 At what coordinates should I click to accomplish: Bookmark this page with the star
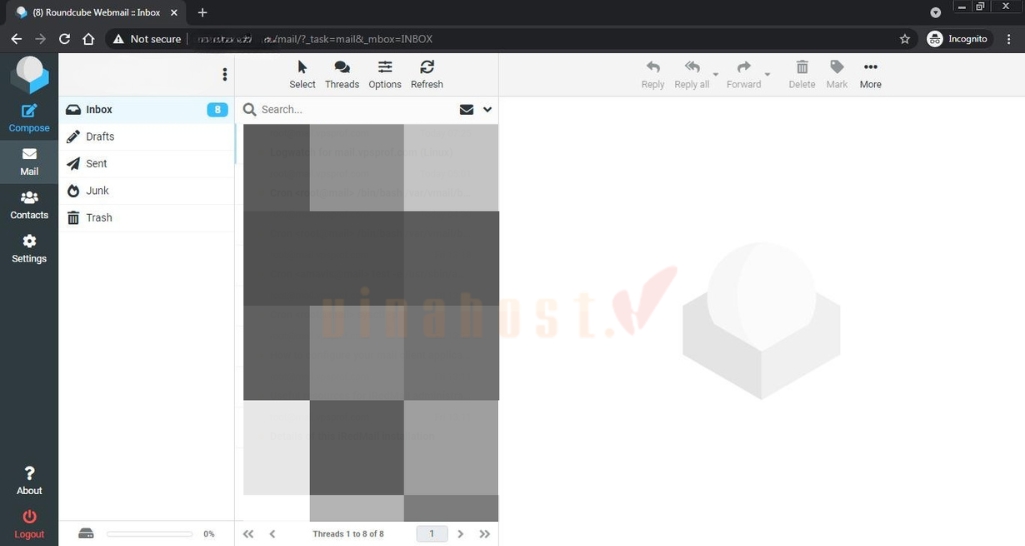point(905,39)
